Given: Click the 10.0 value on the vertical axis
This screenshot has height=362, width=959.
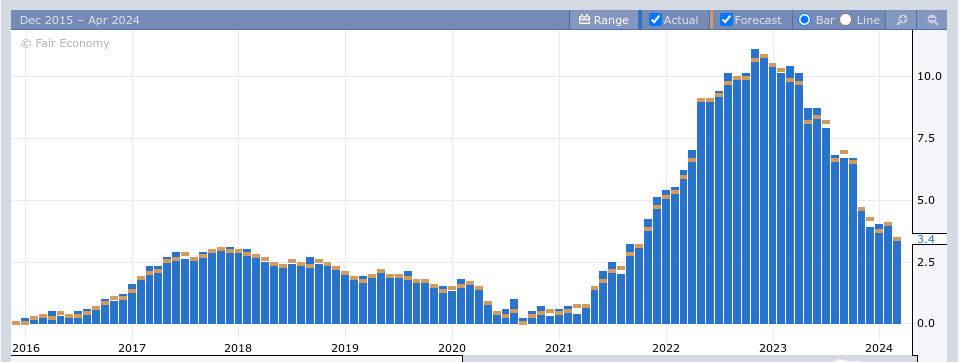Looking at the screenshot, I should point(929,76).
